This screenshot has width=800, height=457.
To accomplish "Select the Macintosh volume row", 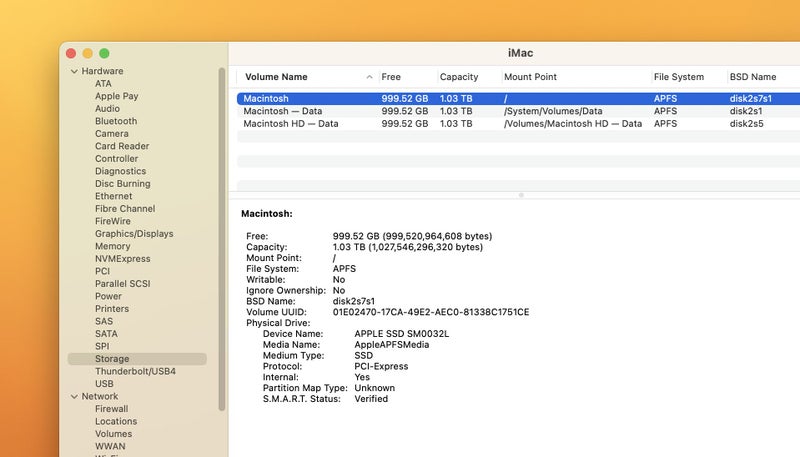I will tap(266, 98).
